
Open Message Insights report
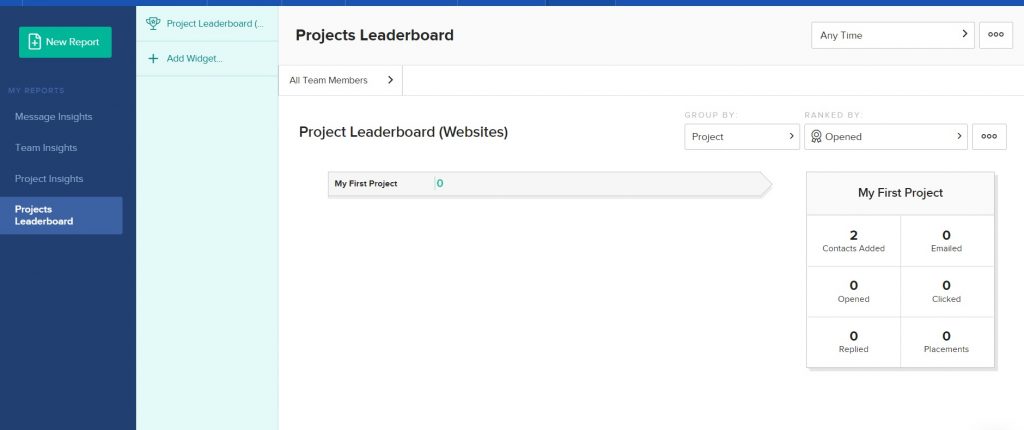point(54,117)
